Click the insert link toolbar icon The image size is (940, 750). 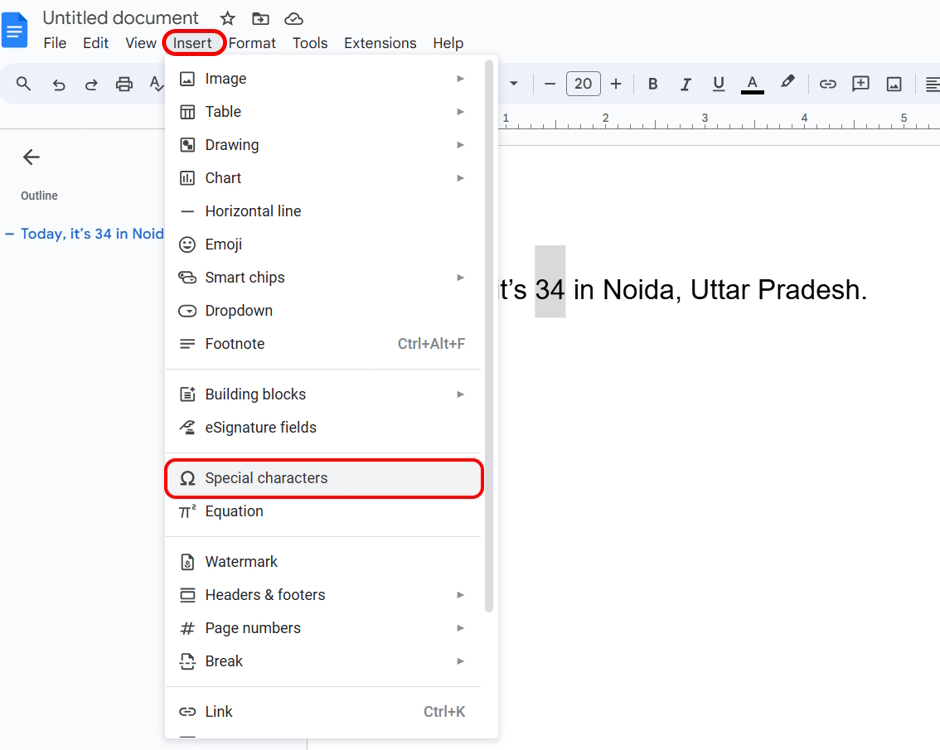click(828, 84)
